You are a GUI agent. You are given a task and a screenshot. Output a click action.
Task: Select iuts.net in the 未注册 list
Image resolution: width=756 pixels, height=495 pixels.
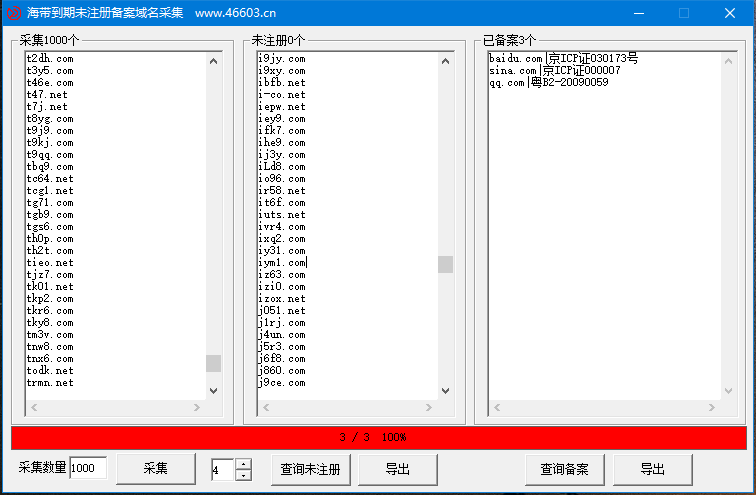[x=282, y=215]
